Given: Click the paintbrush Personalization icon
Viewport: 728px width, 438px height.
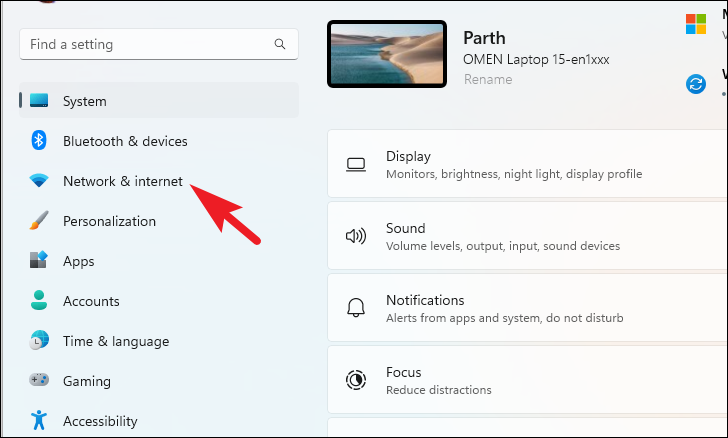Looking at the screenshot, I should 39,220.
